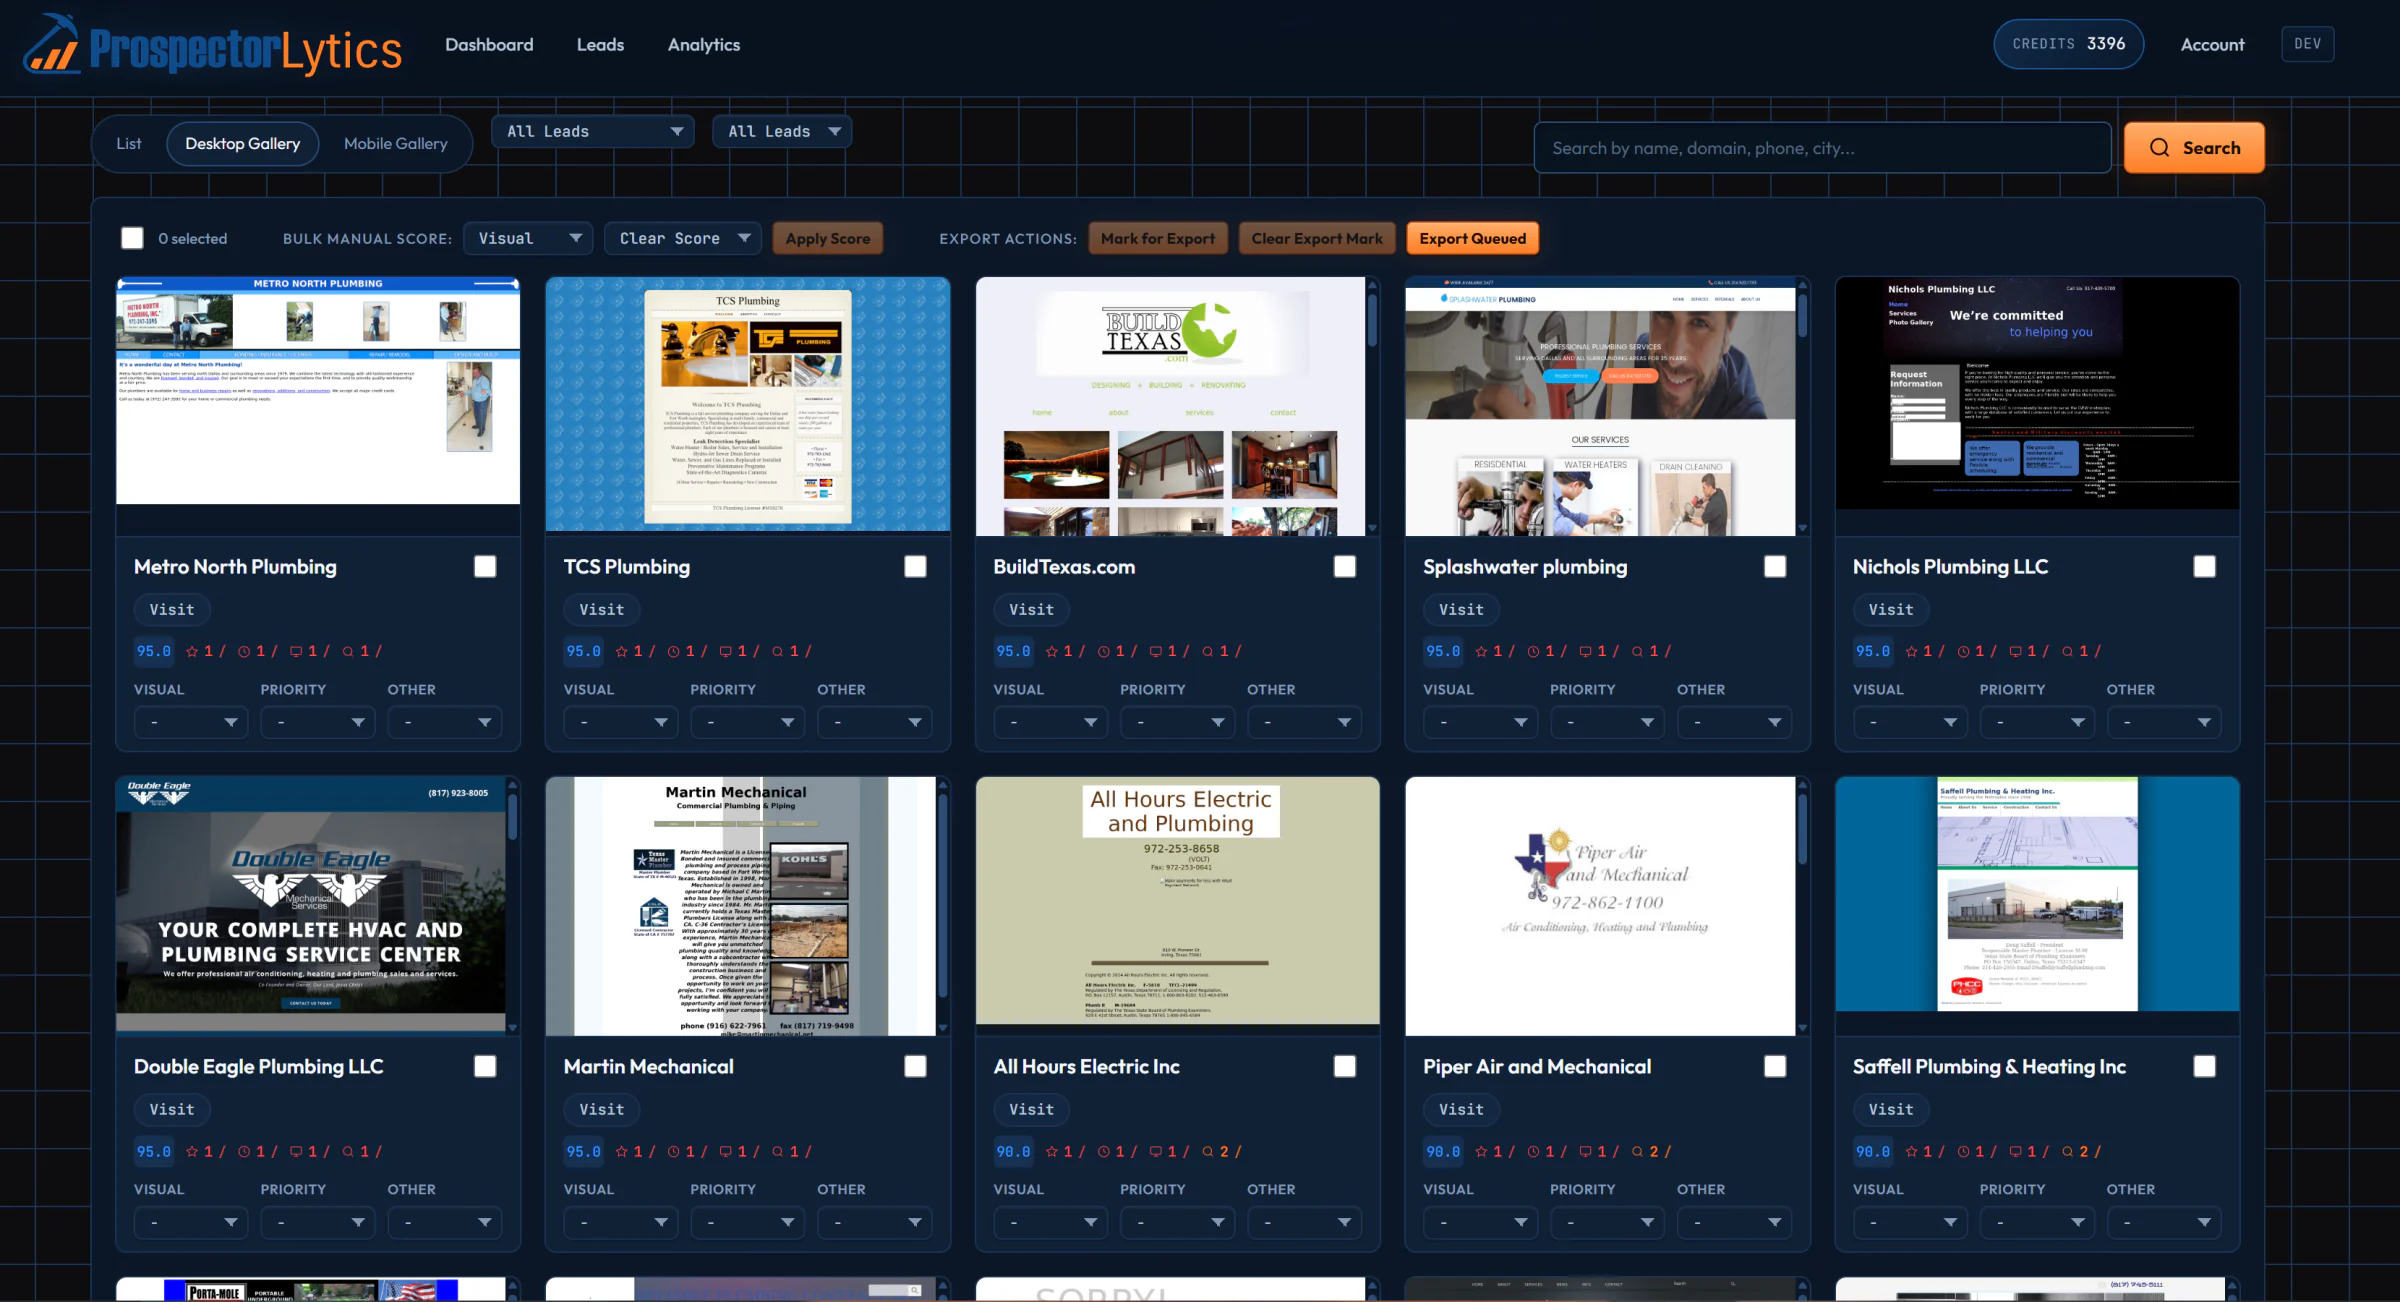2400x1302 pixels.
Task: Click star icon on BuildTexas.com card
Action: pyautogui.click(x=1052, y=652)
